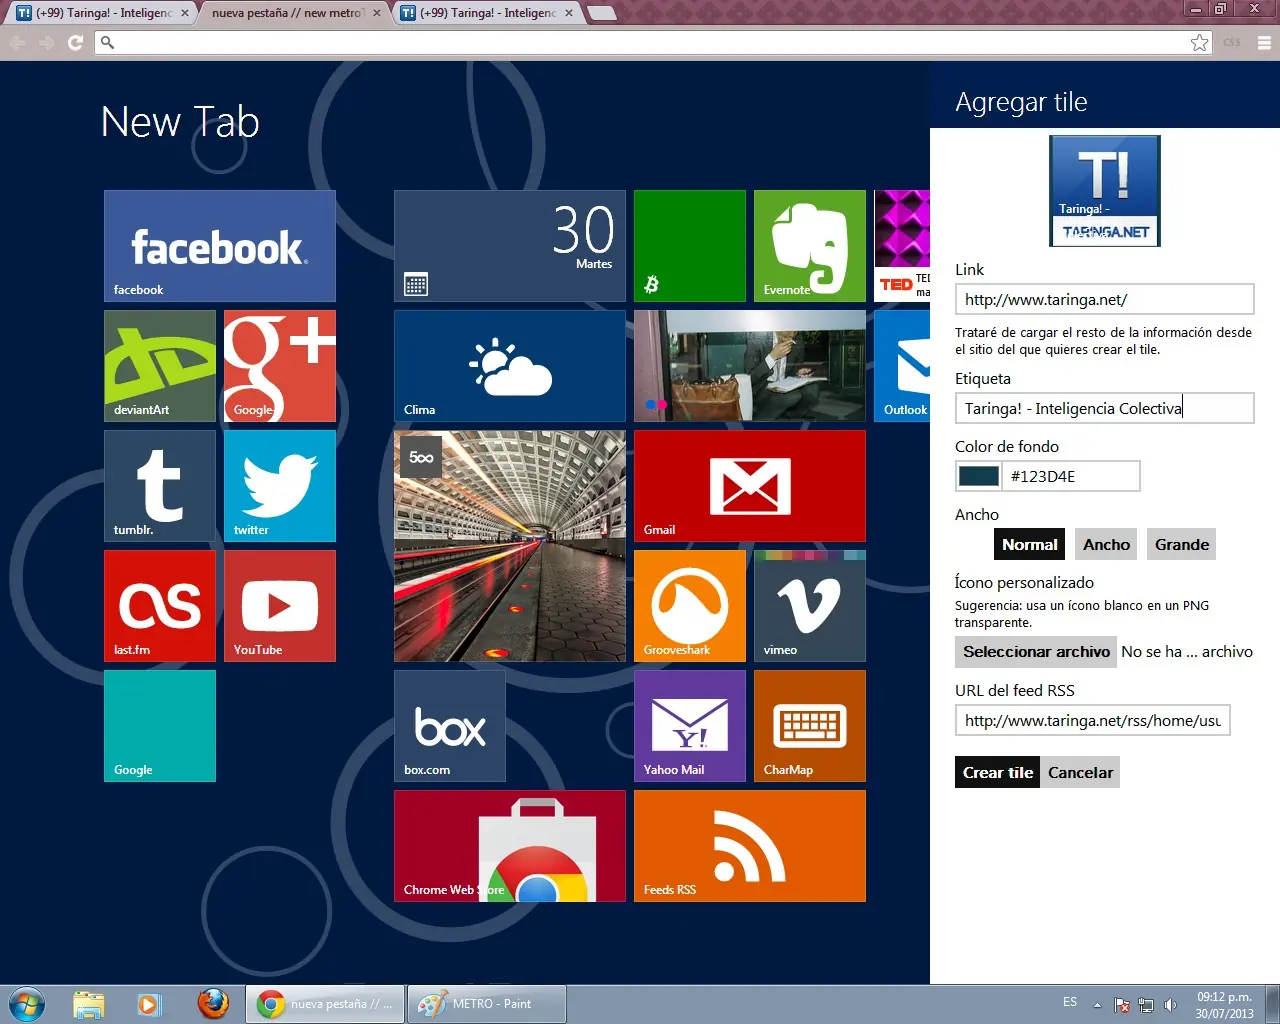The width and height of the screenshot is (1280, 1024).
Task: Open the YouTube tile
Action: [279, 606]
